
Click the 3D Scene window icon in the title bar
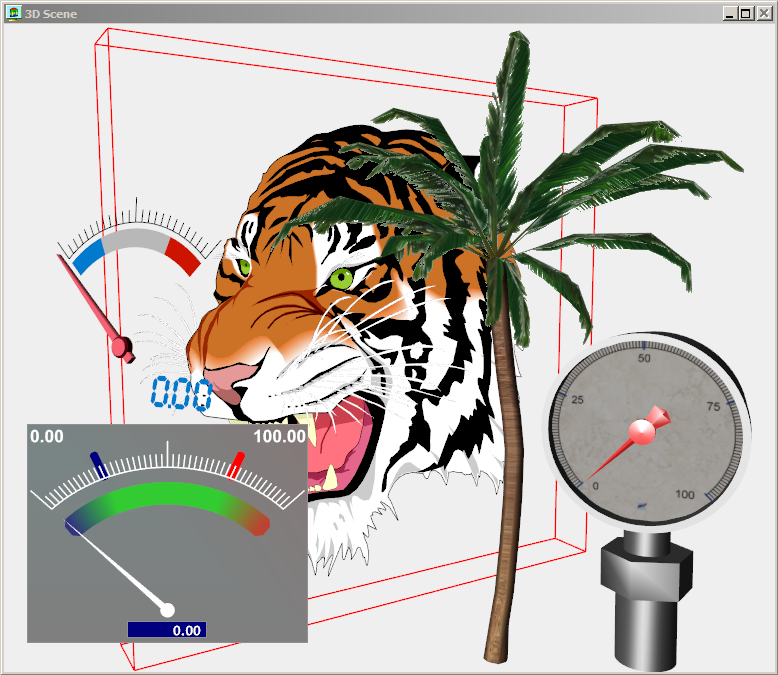(x=14, y=14)
